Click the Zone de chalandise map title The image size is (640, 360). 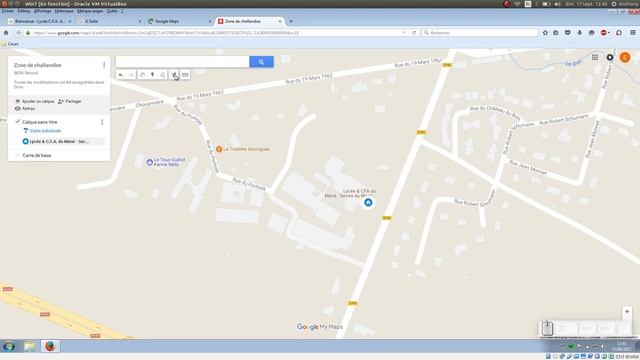pyautogui.click(x=38, y=65)
